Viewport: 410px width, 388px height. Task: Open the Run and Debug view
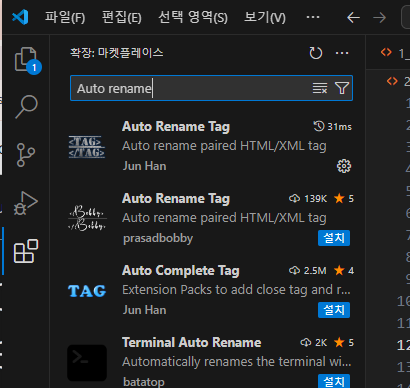[x=26, y=203]
